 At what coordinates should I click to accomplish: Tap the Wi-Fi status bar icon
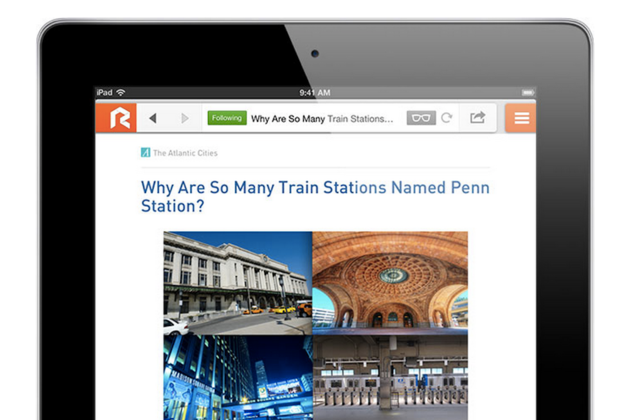click(x=120, y=92)
